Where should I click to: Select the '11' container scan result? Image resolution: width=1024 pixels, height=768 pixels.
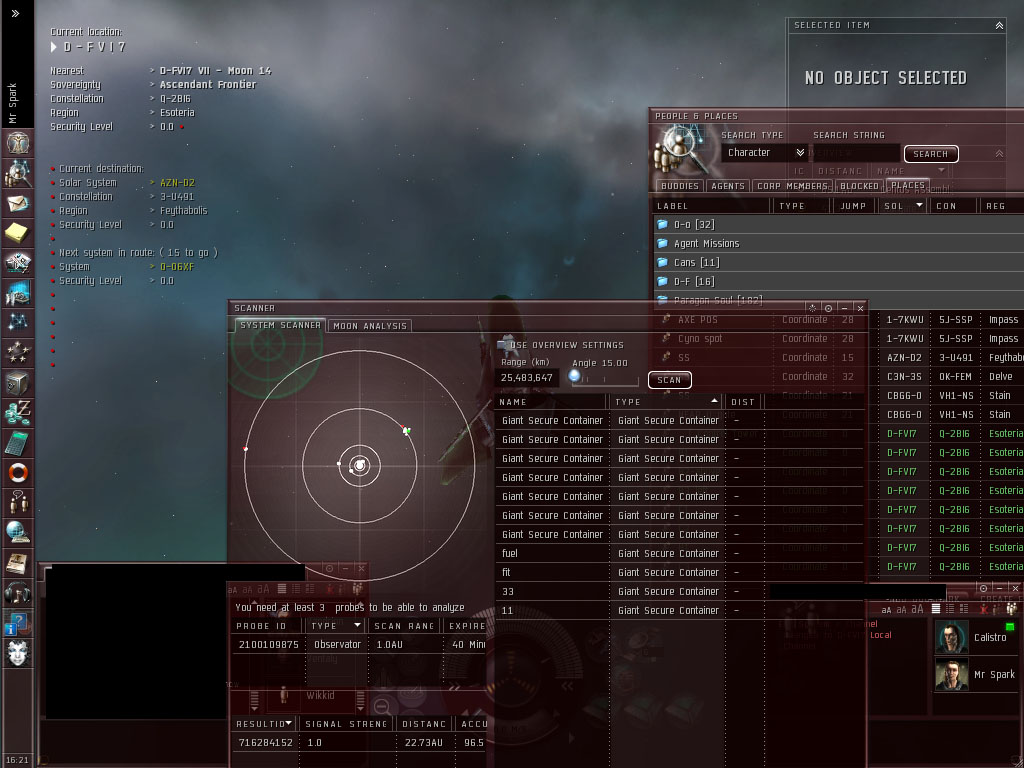pyautogui.click(x=679, y=611)
